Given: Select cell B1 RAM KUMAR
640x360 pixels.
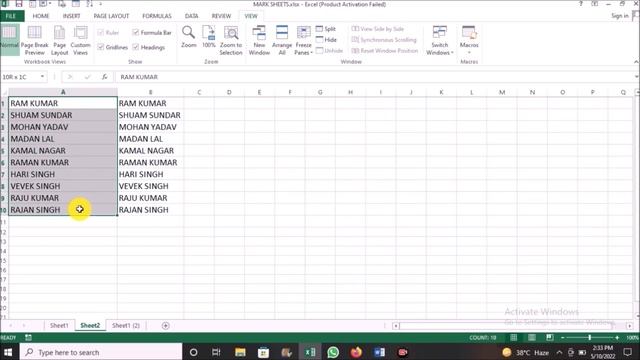Looking at the screenshot, I should 151,103.
